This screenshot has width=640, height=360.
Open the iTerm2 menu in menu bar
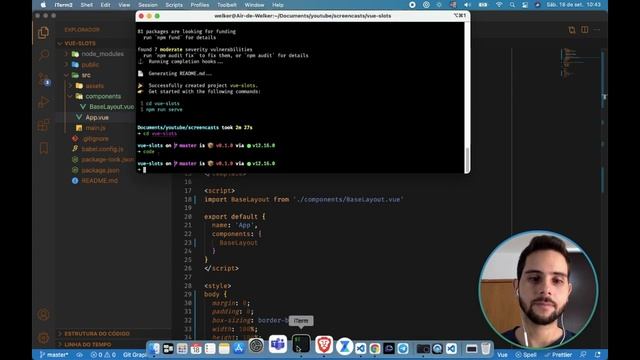tap(63, 5)
